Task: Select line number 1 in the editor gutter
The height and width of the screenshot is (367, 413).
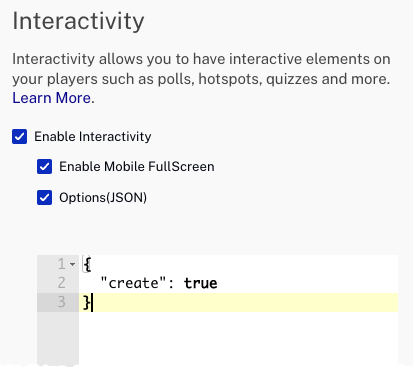Action: pyautogui.click(x=61, y=264)
